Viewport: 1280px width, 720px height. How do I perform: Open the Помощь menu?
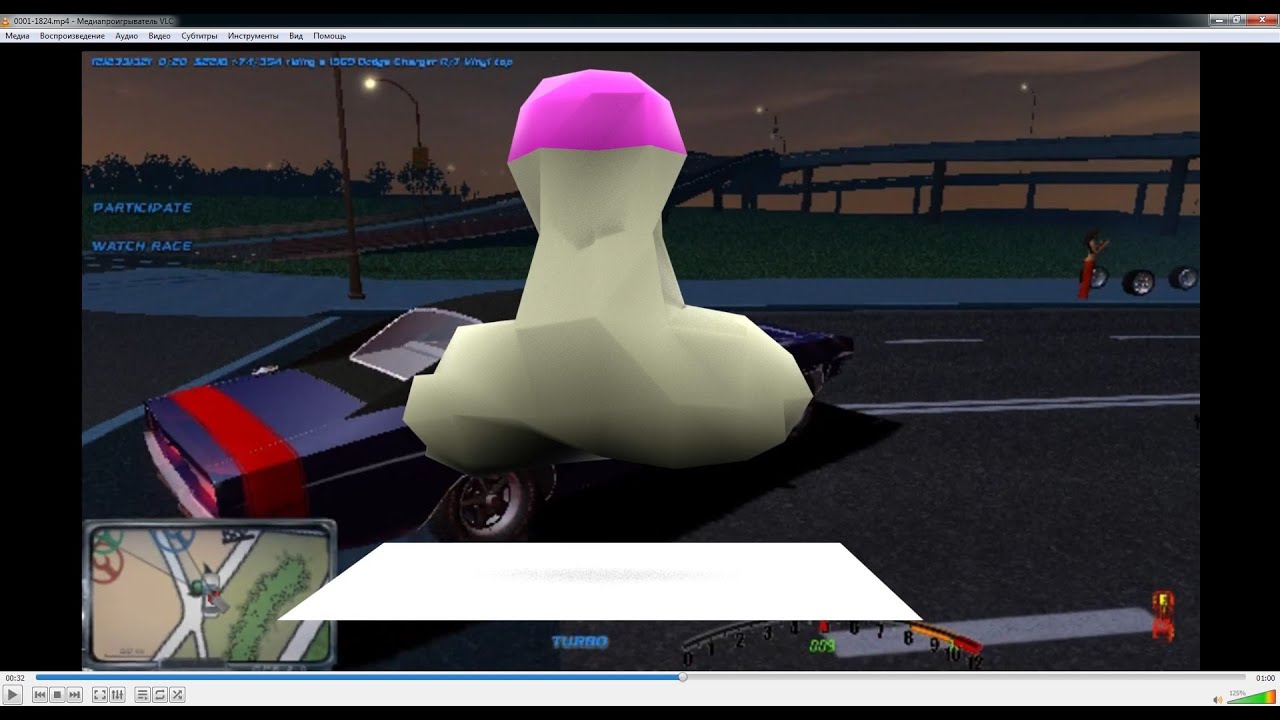(329, 36)
